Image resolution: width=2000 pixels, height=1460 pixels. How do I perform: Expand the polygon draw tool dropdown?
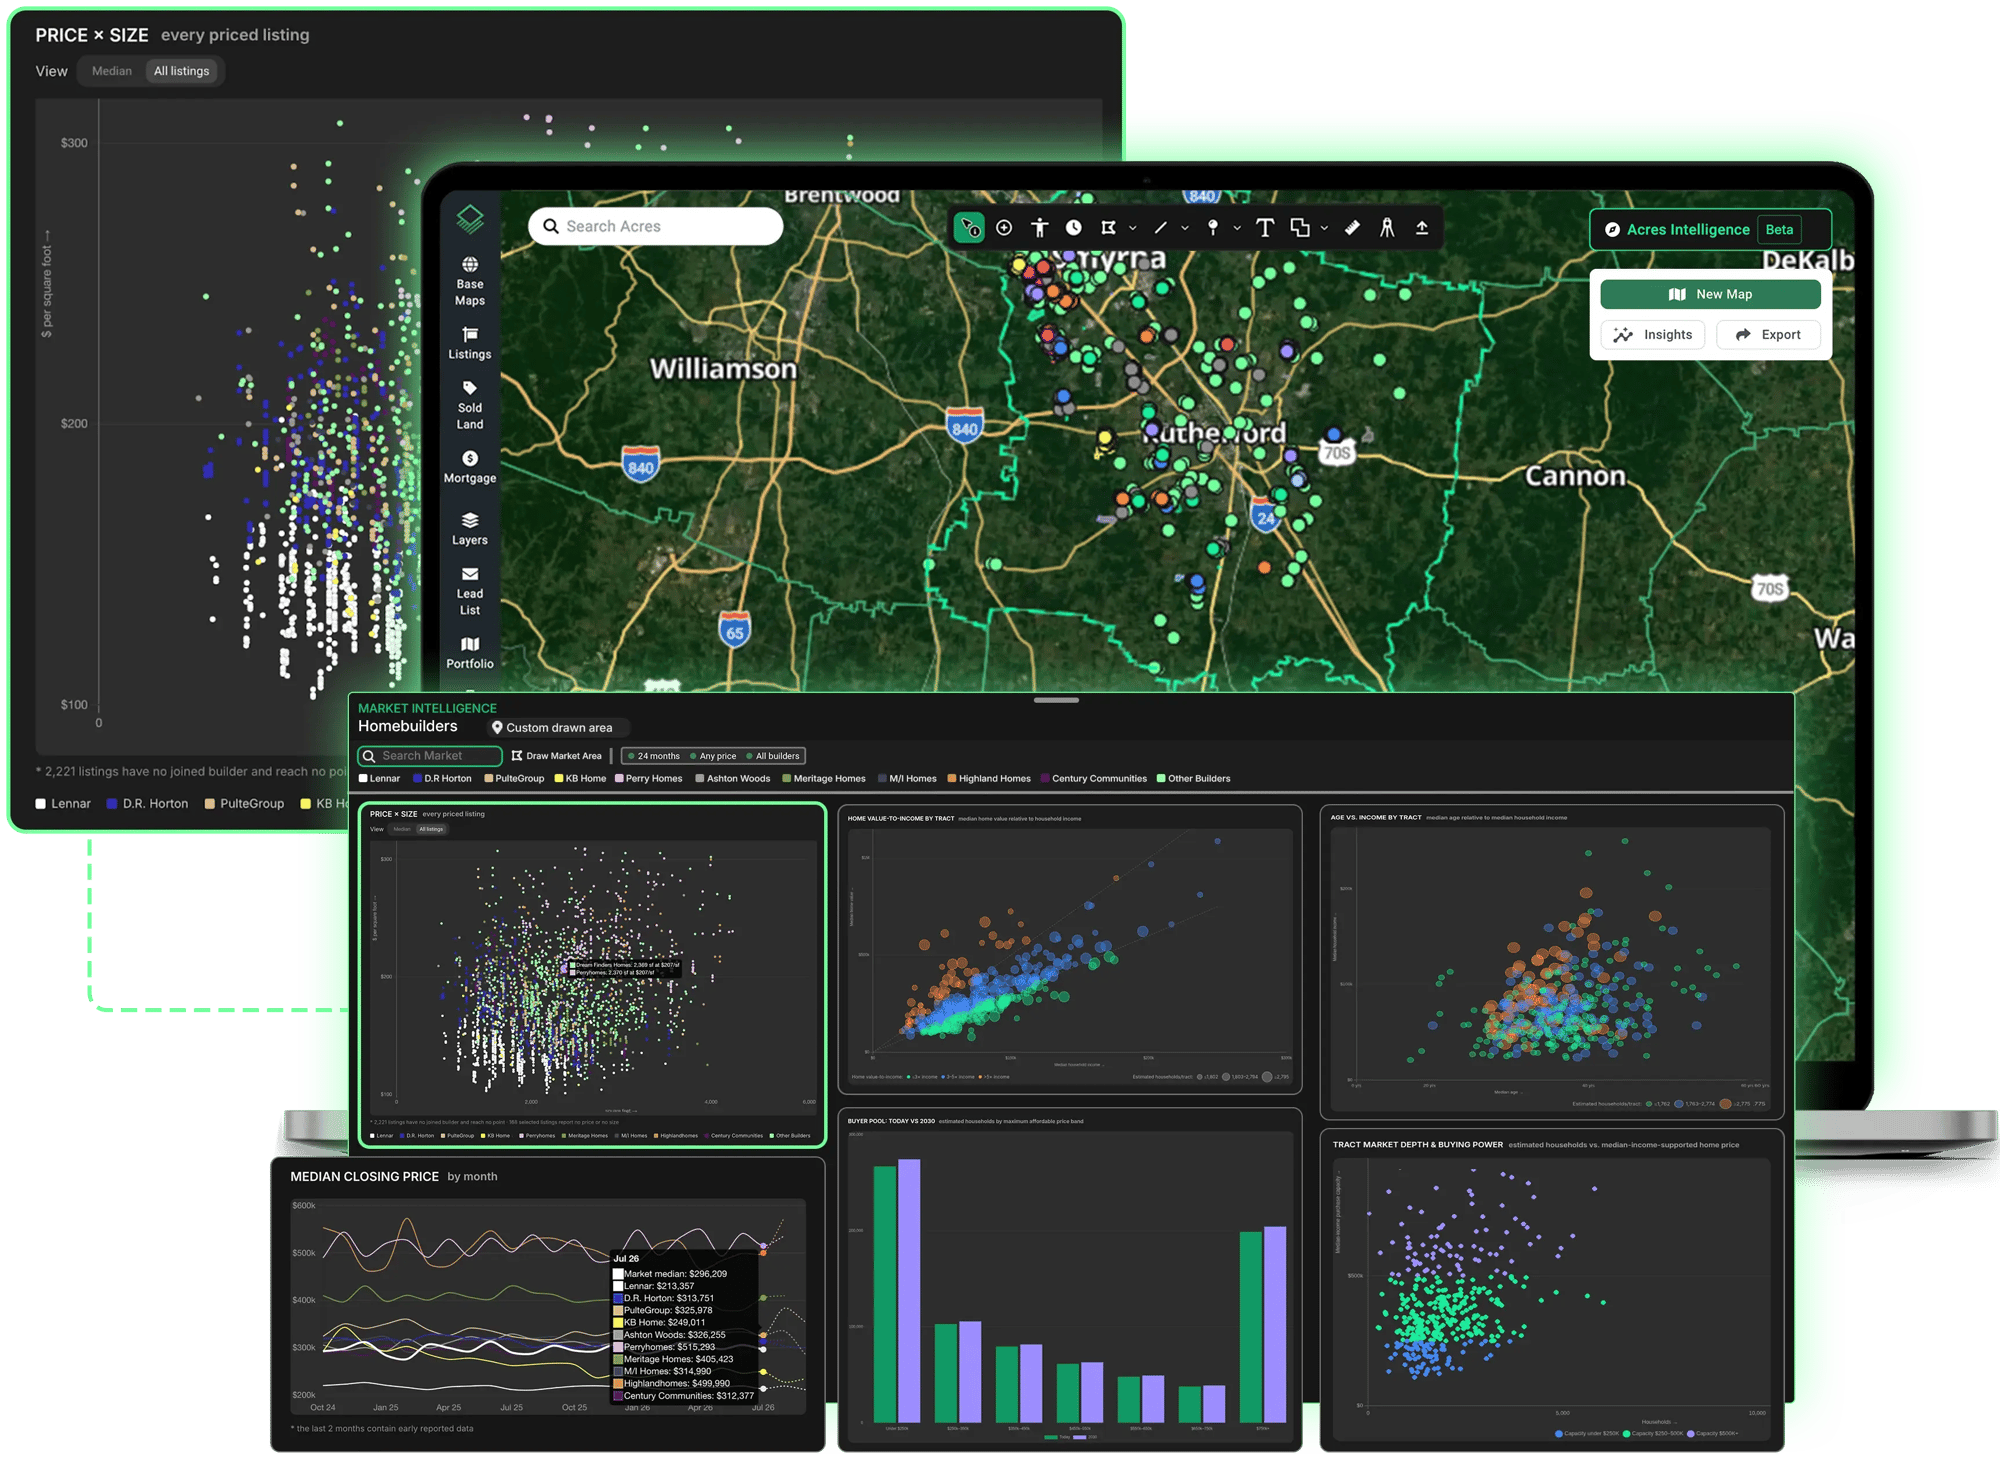[x=1132, y=228]
